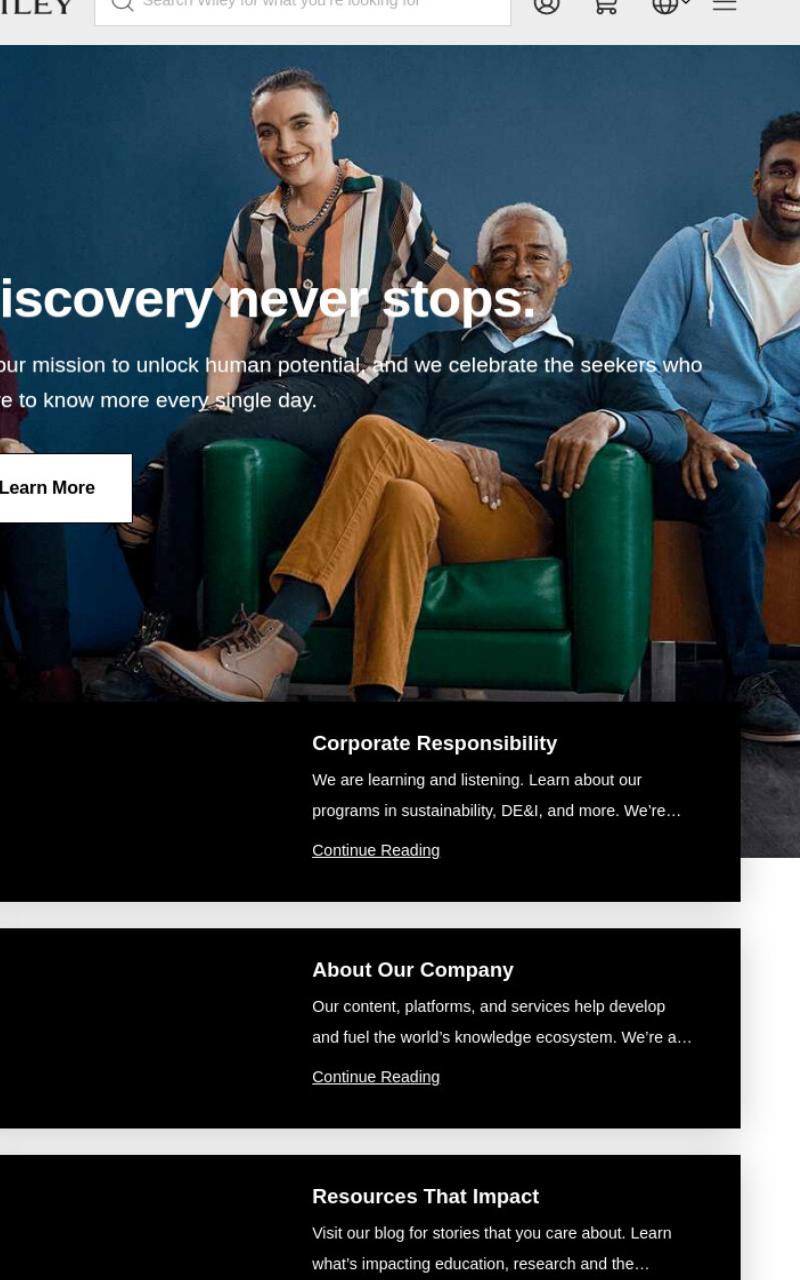The width and height of the screenshot is (800, 1280).
Task: Expand the chevron beside the globe
Action: tap(686, 3)
